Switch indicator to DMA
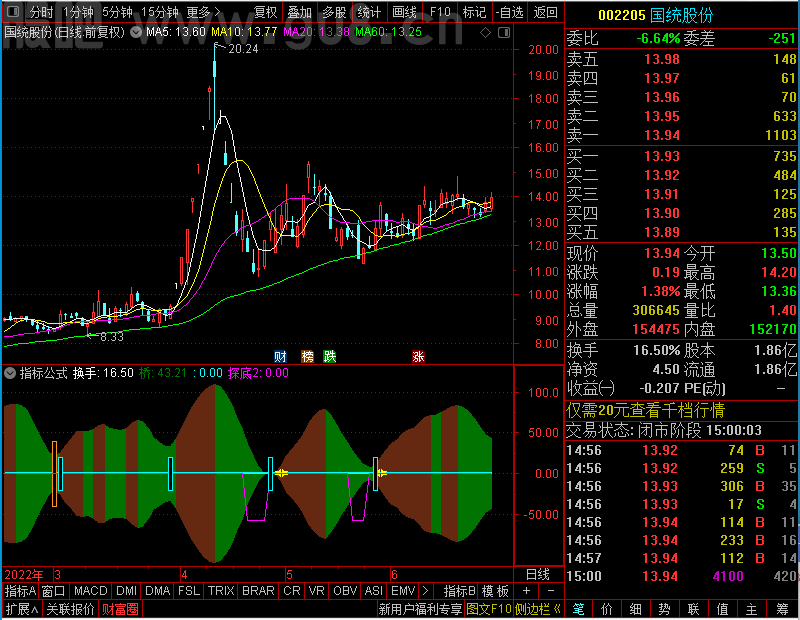This screenshot has height=620, width=800. pos(157,591)
